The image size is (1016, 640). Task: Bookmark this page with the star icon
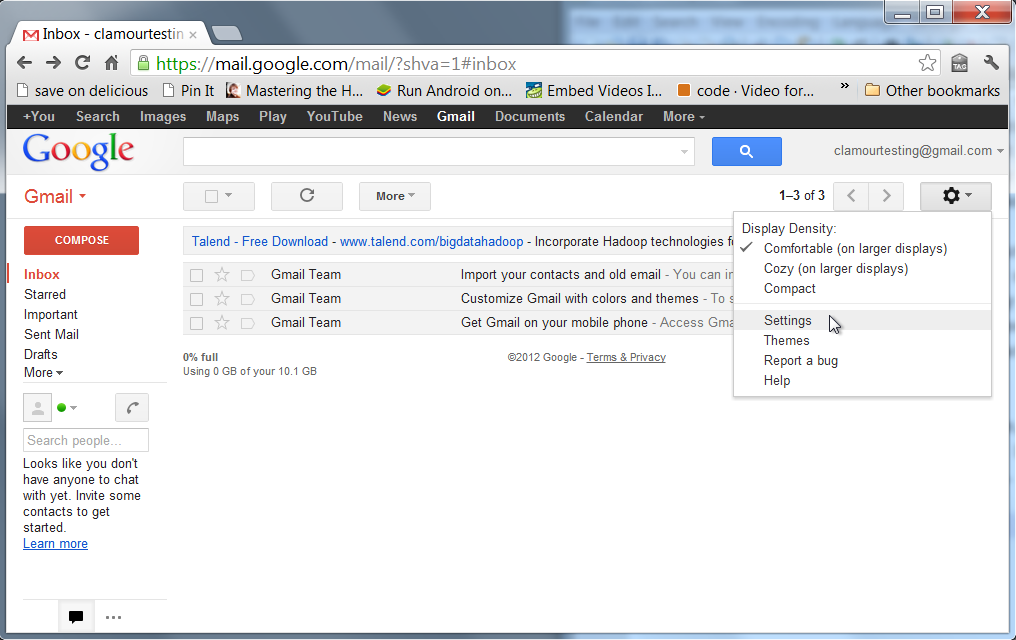[927, 63]
